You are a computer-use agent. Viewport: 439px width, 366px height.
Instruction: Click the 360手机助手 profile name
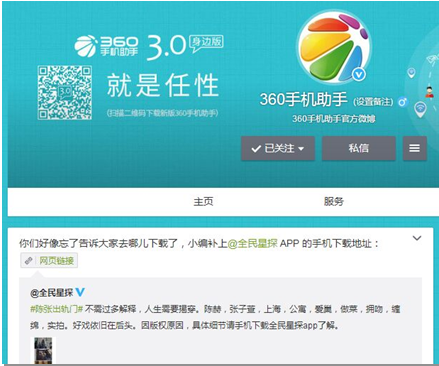(x=304, y=99)
